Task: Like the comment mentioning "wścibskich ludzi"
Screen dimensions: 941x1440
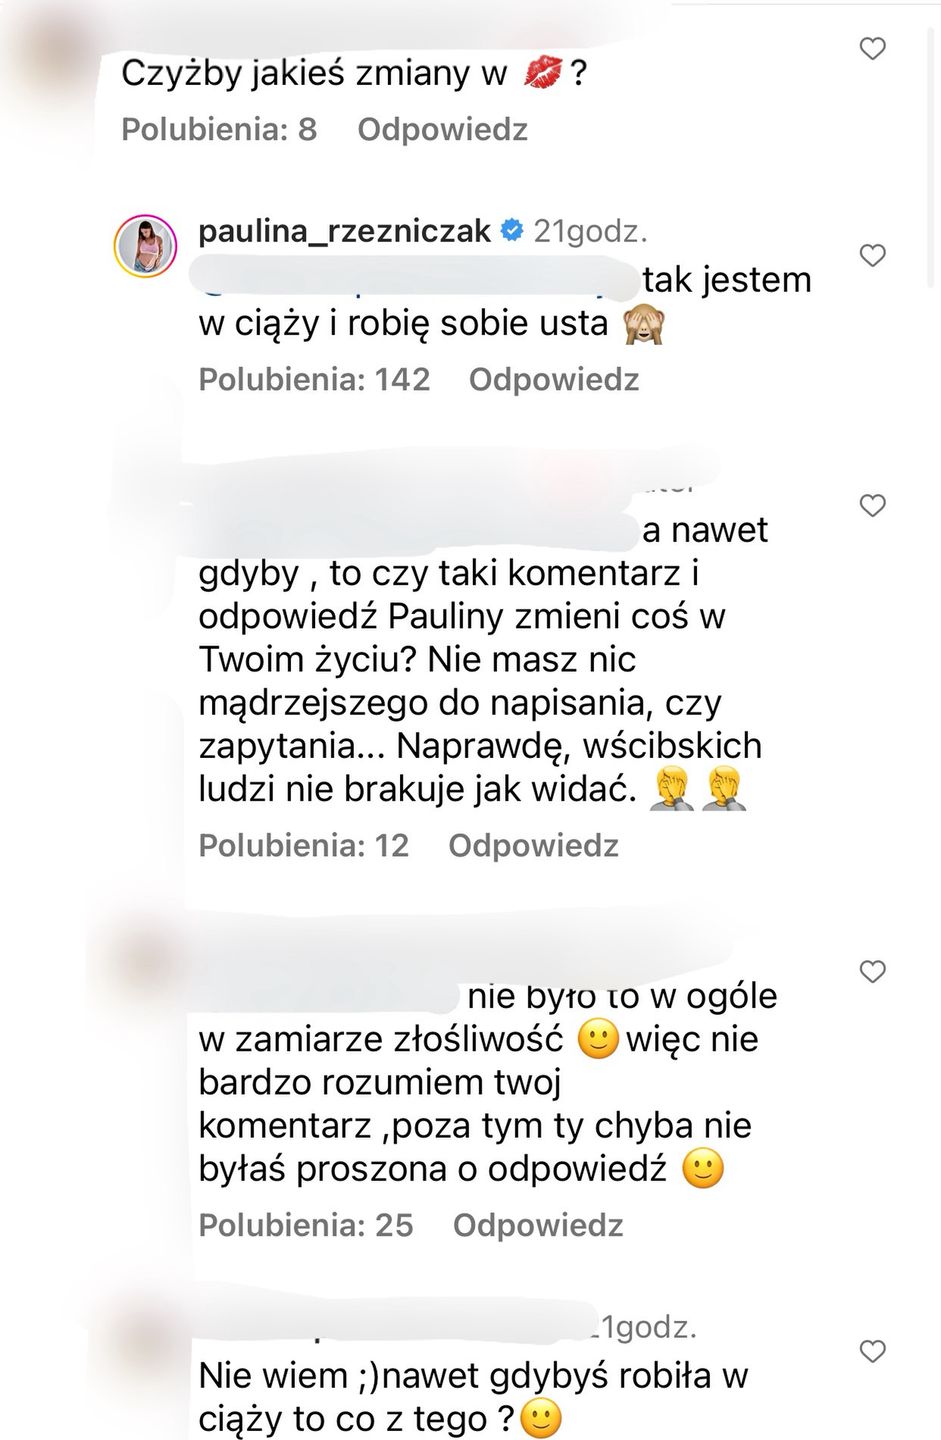Action: coord(873,506)
